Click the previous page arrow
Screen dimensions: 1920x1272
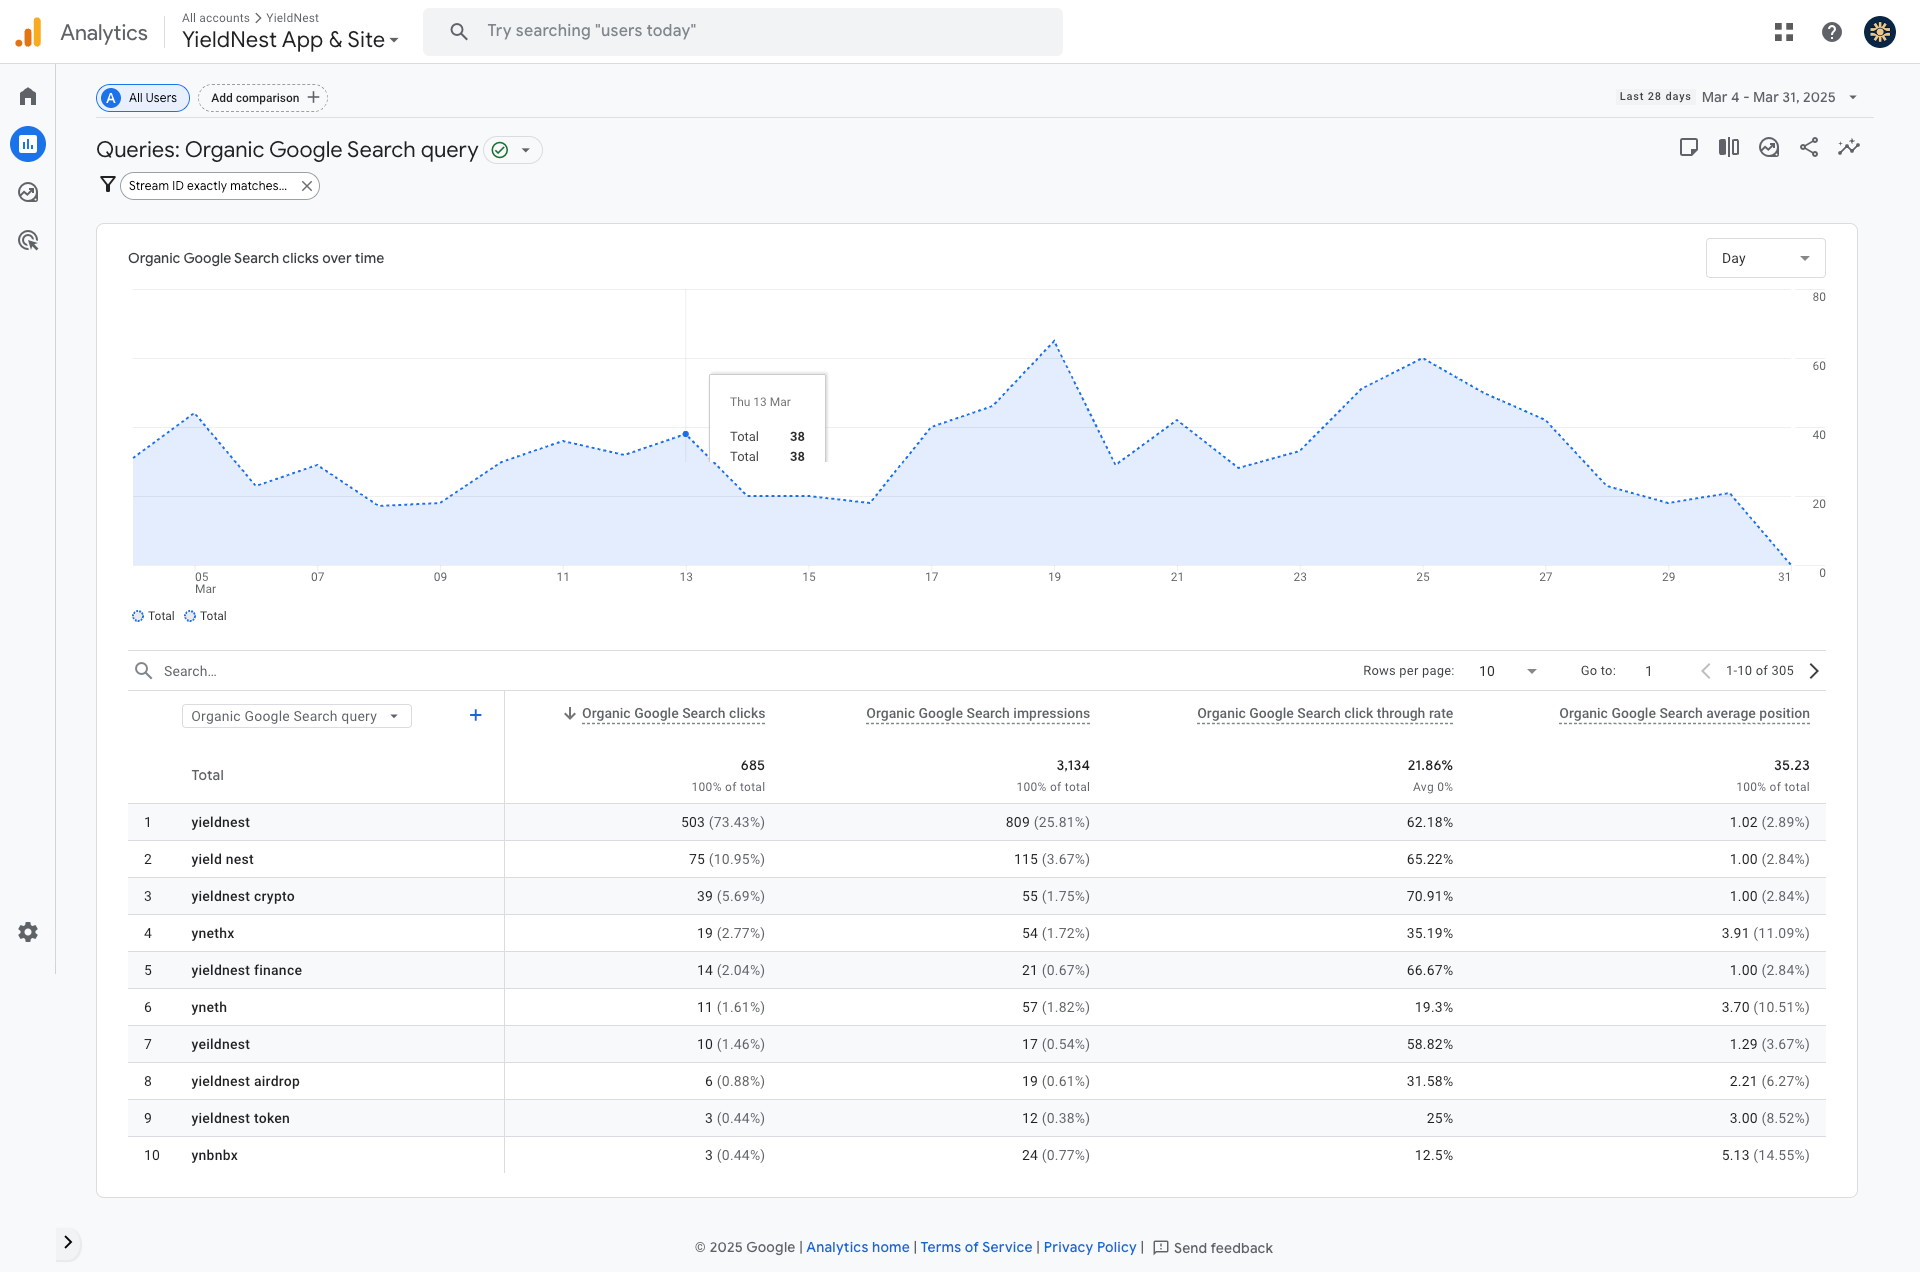[1706, 671]
